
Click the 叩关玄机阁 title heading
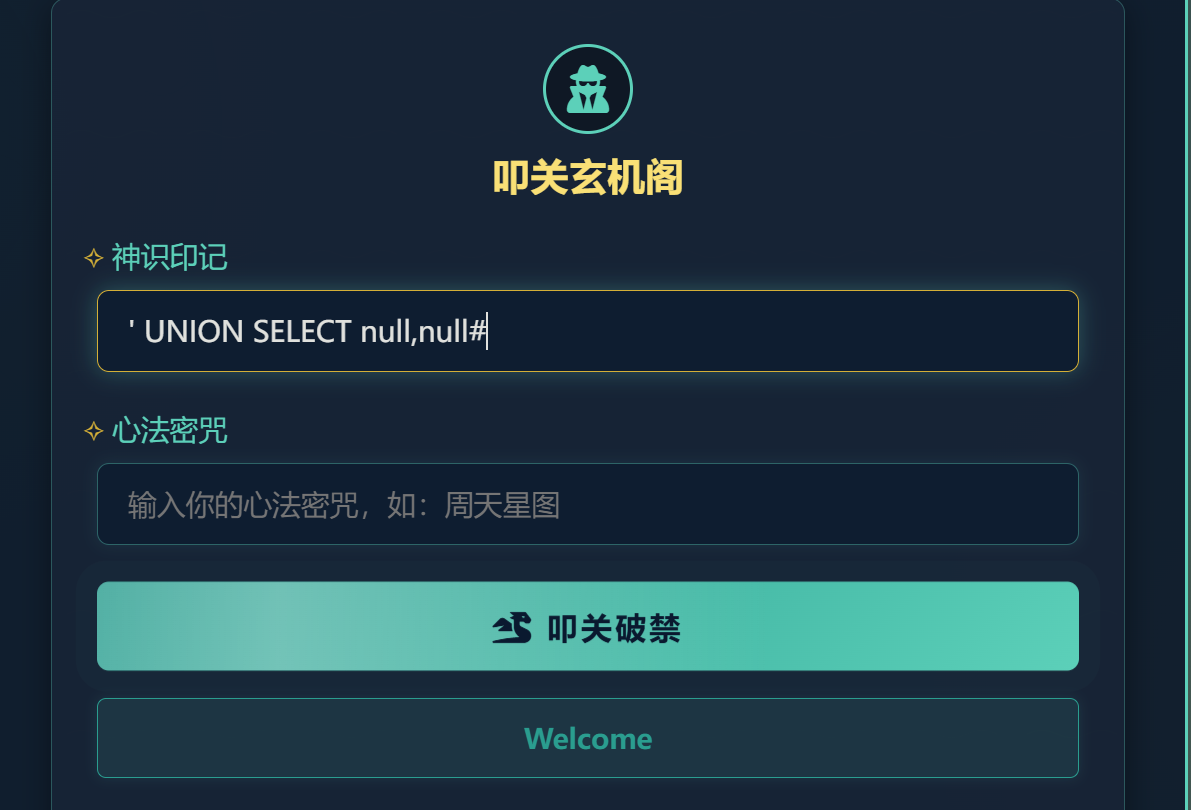(588, 179)
